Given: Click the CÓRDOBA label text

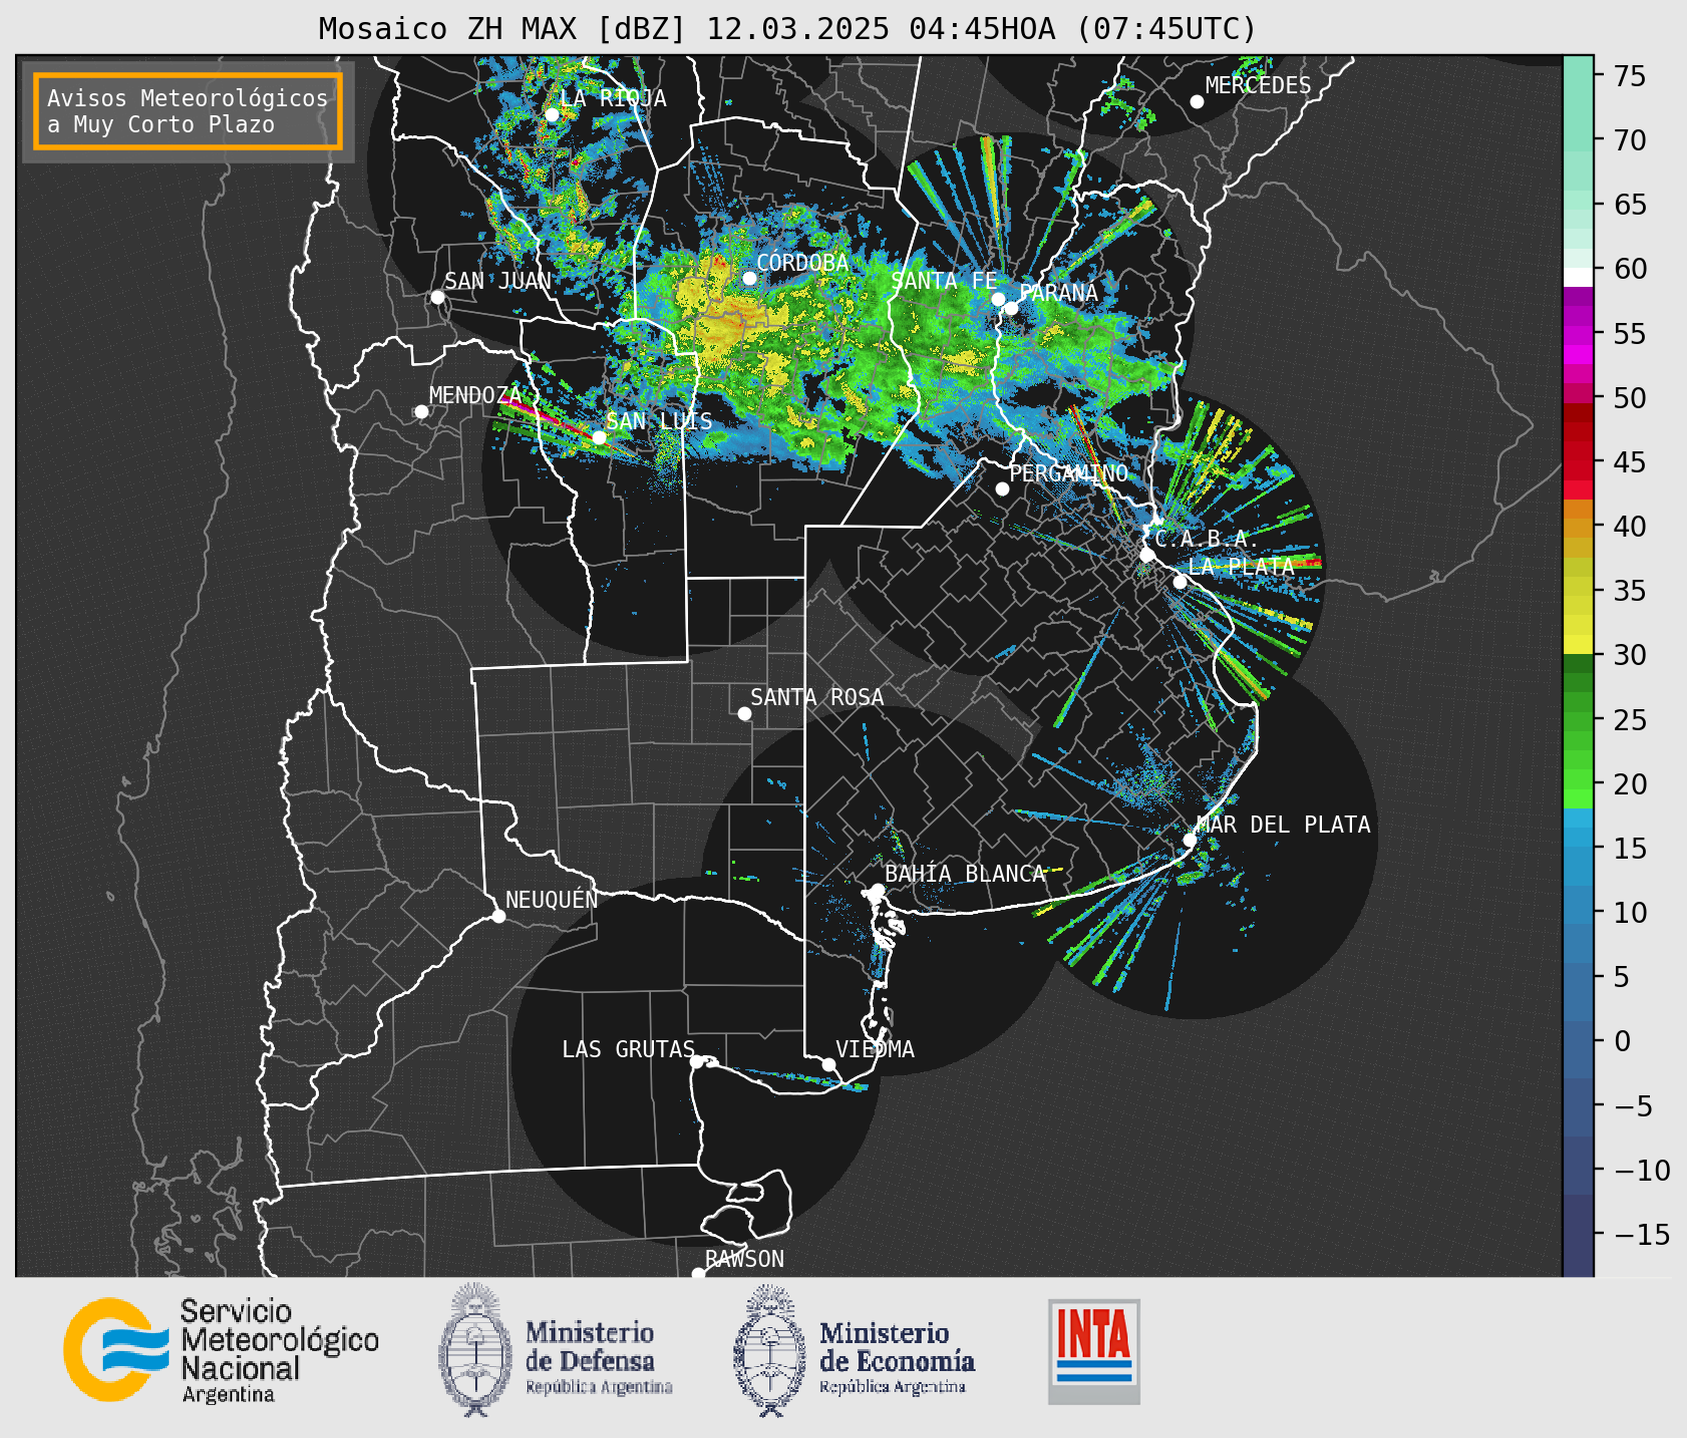Looking at the screenshot, I should (x=802, y=263).
